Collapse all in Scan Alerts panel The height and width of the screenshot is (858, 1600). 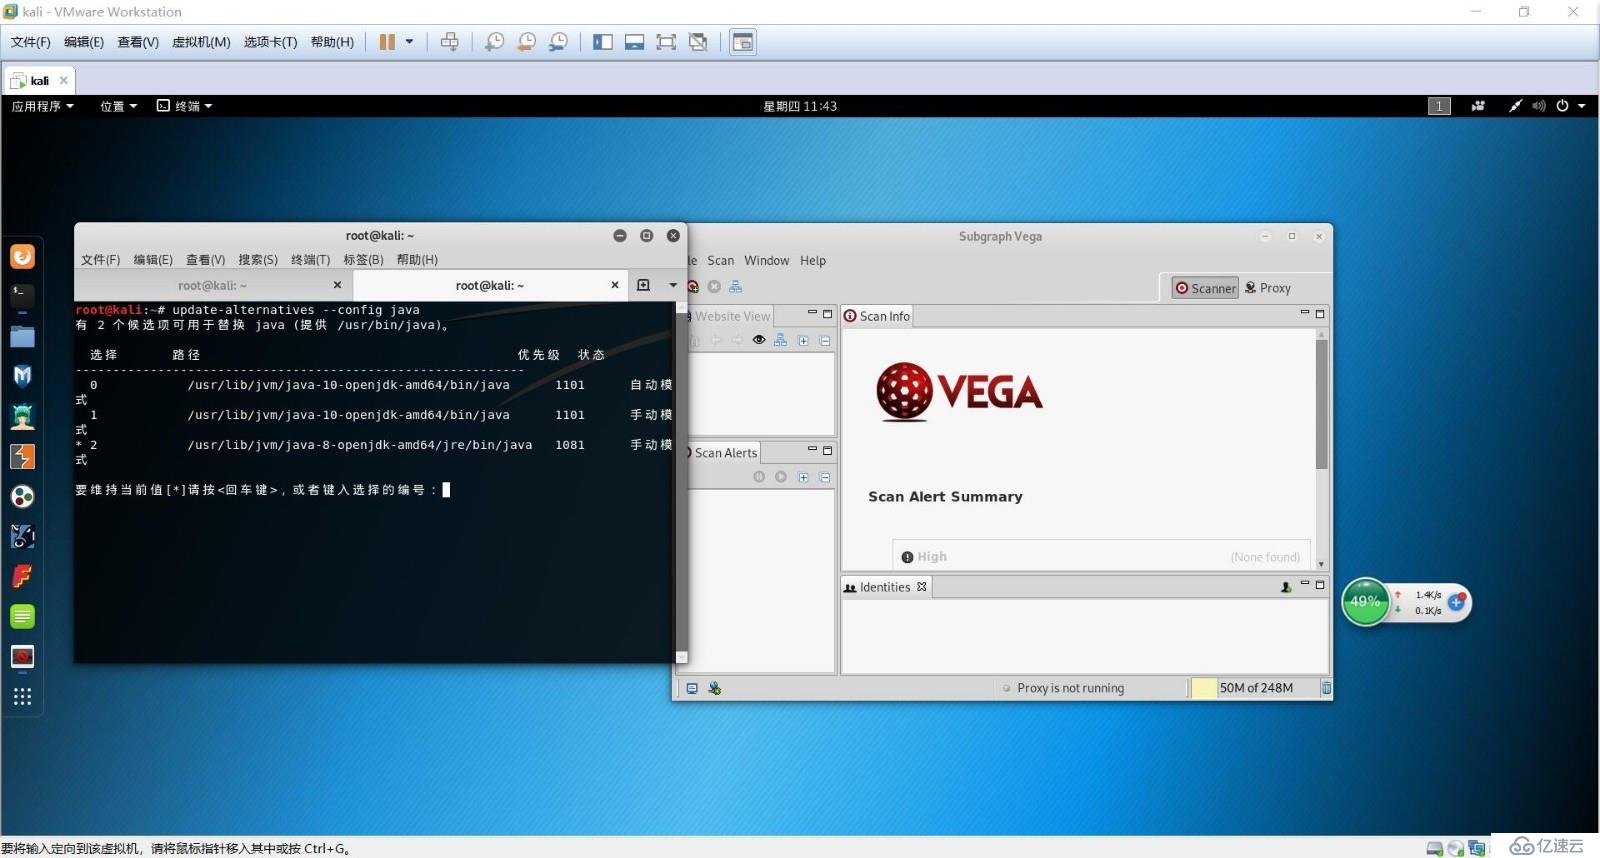[825, 477]
